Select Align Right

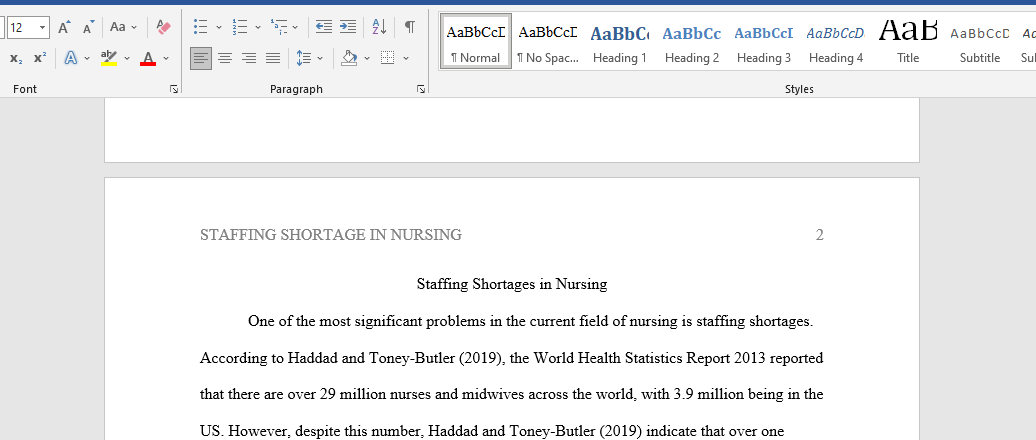pos(248,58)
